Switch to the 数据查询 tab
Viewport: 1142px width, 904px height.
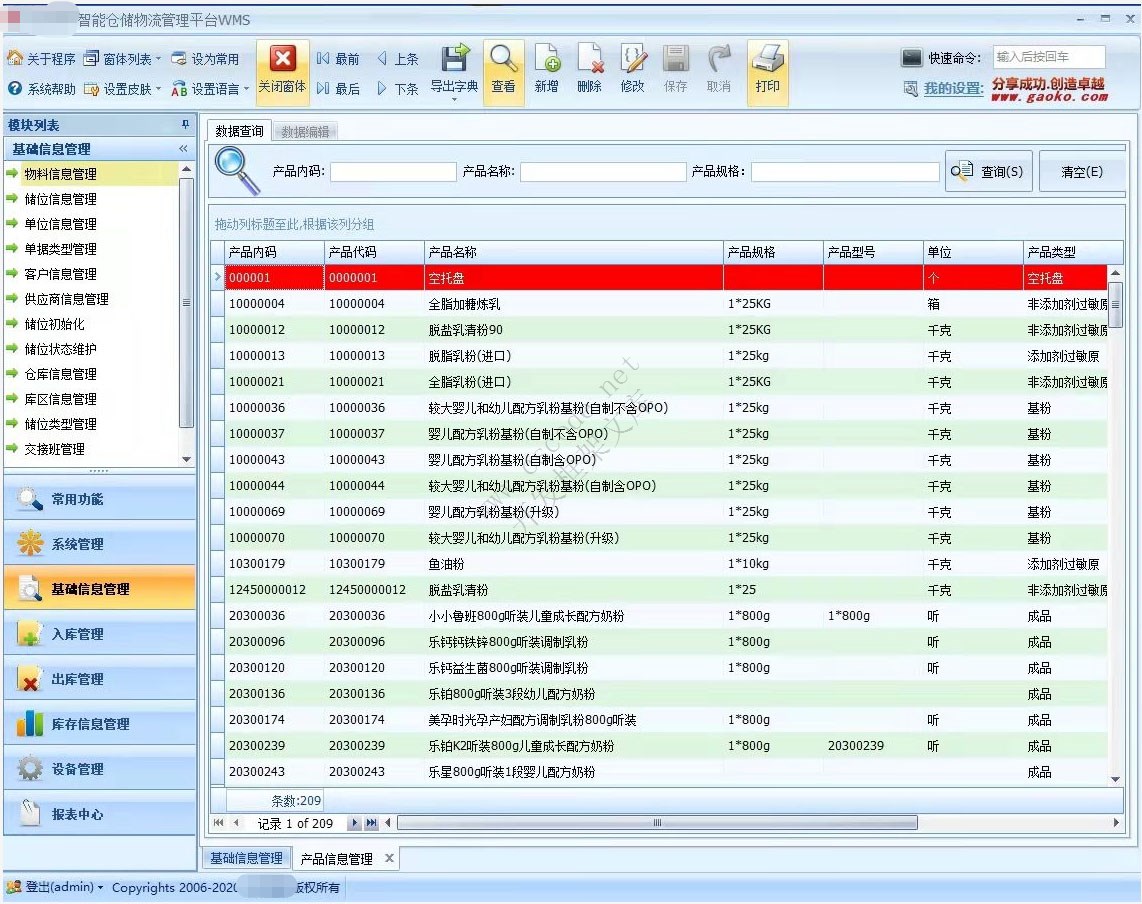[240, 131]
